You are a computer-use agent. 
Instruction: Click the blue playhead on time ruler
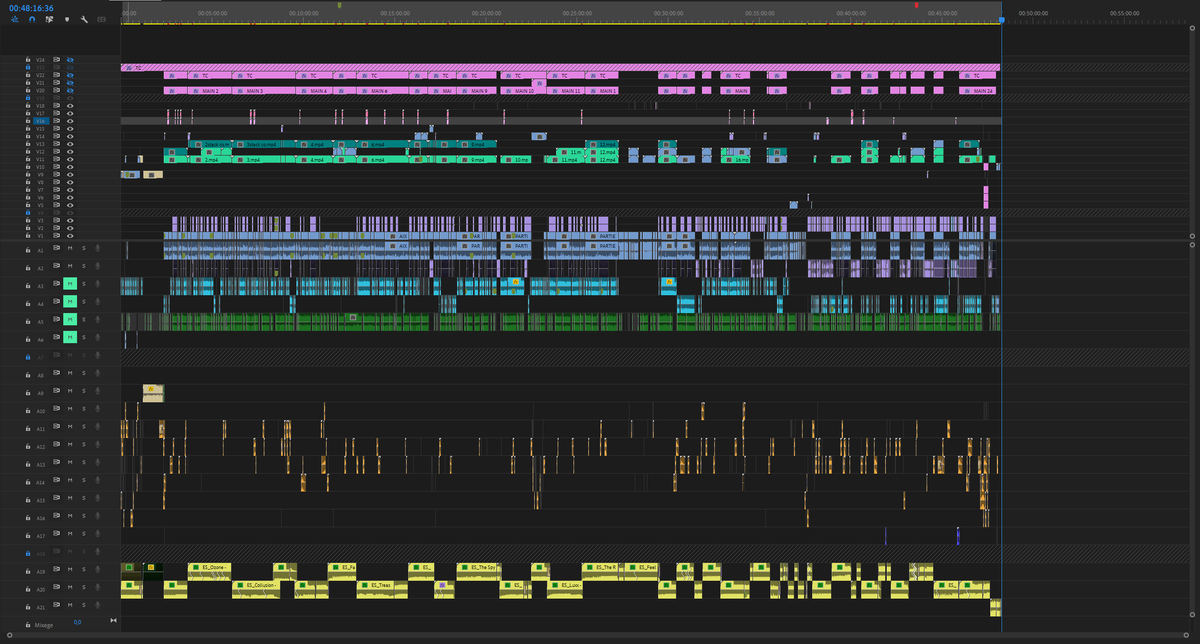click(1002, 19)
